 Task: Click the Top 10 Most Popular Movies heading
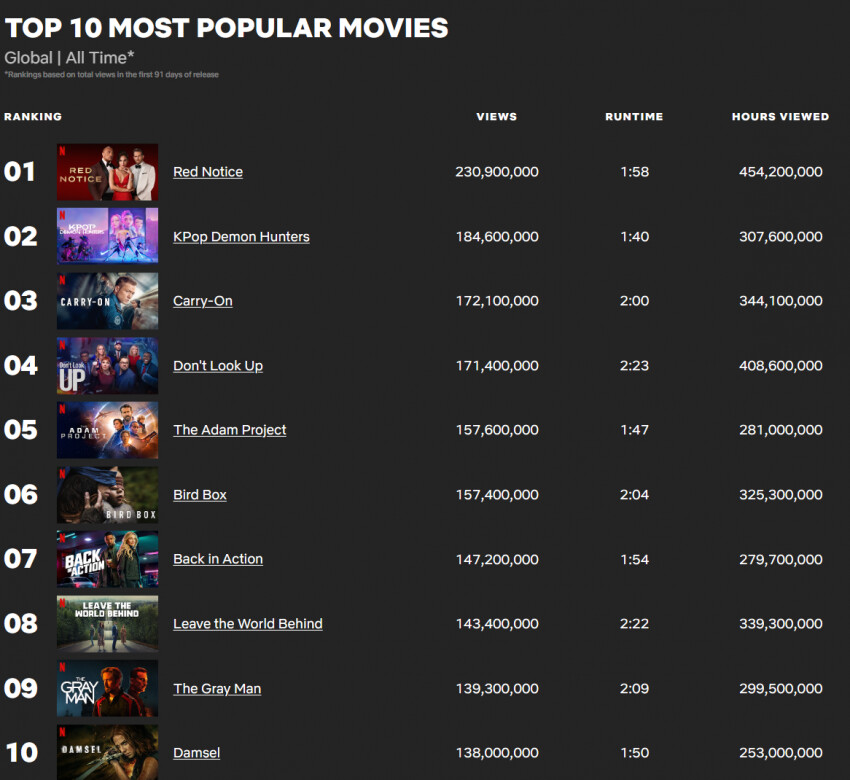pos(227,28)
